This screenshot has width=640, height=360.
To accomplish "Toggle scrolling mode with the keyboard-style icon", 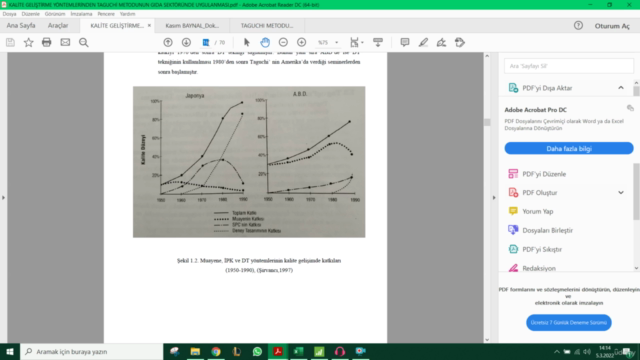I will tap(378, 42).
